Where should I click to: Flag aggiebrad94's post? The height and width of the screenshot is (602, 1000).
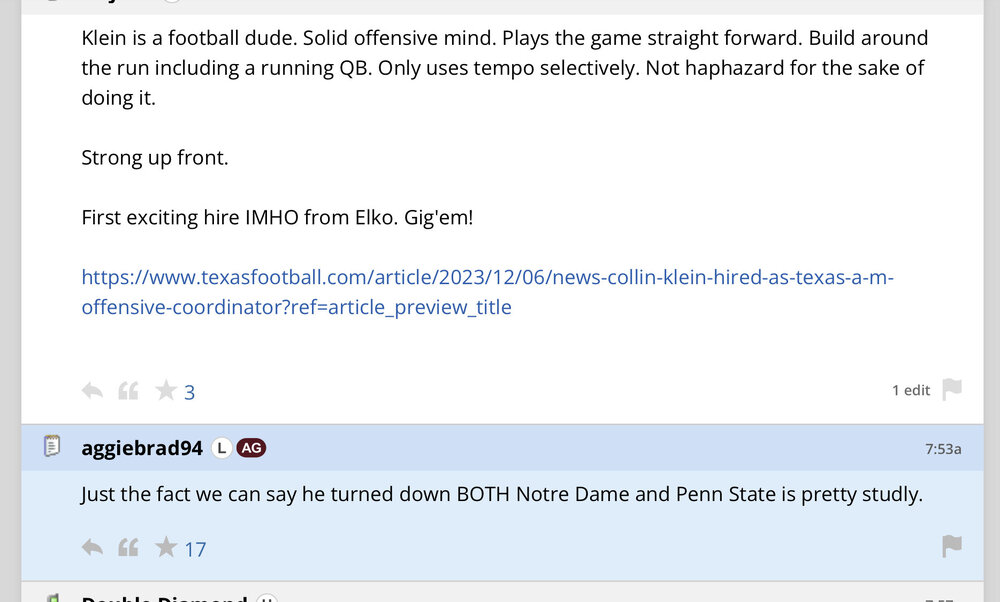[x=952, y=546]
